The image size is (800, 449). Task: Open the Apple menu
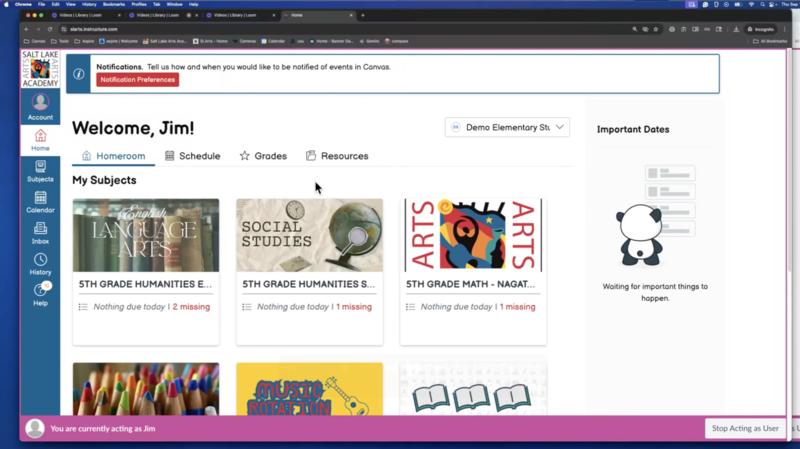point(6,4)
